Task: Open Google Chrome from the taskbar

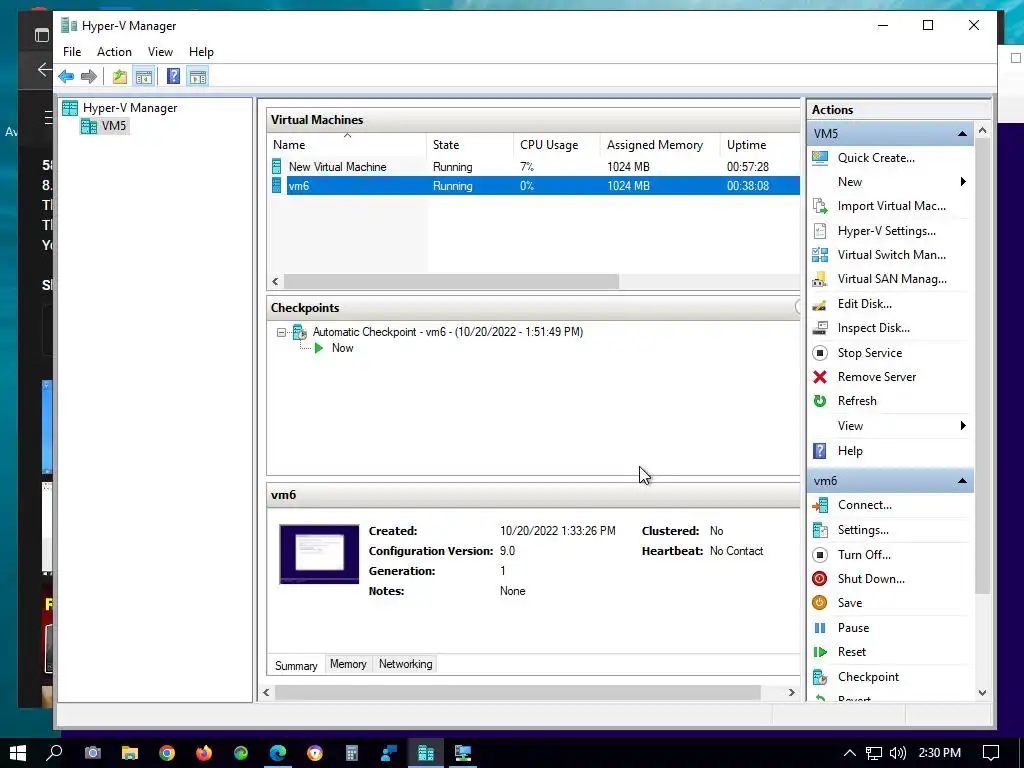Action: 167,753
